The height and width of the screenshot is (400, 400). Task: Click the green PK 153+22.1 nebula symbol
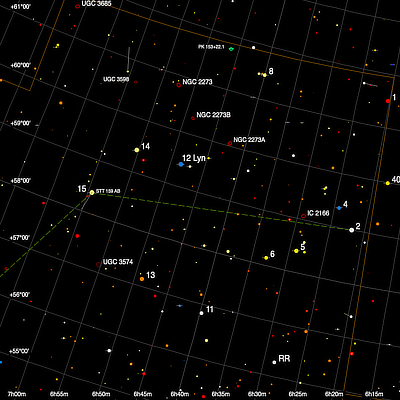click(x=231, y=49)
